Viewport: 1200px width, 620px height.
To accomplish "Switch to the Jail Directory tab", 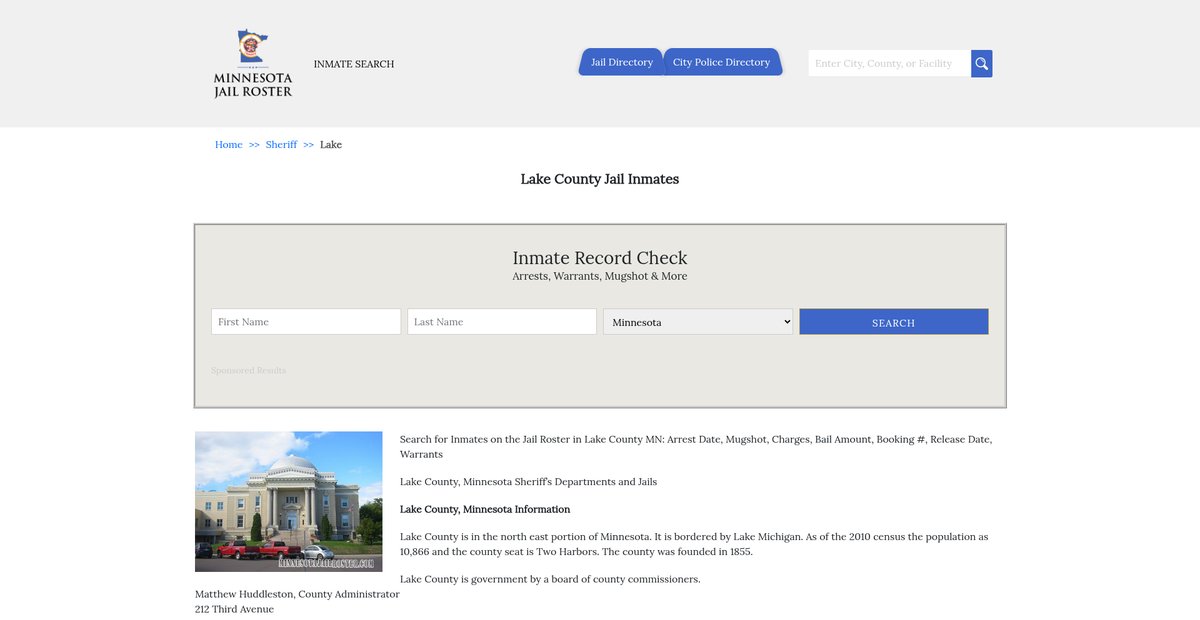I will pos(621,62).
